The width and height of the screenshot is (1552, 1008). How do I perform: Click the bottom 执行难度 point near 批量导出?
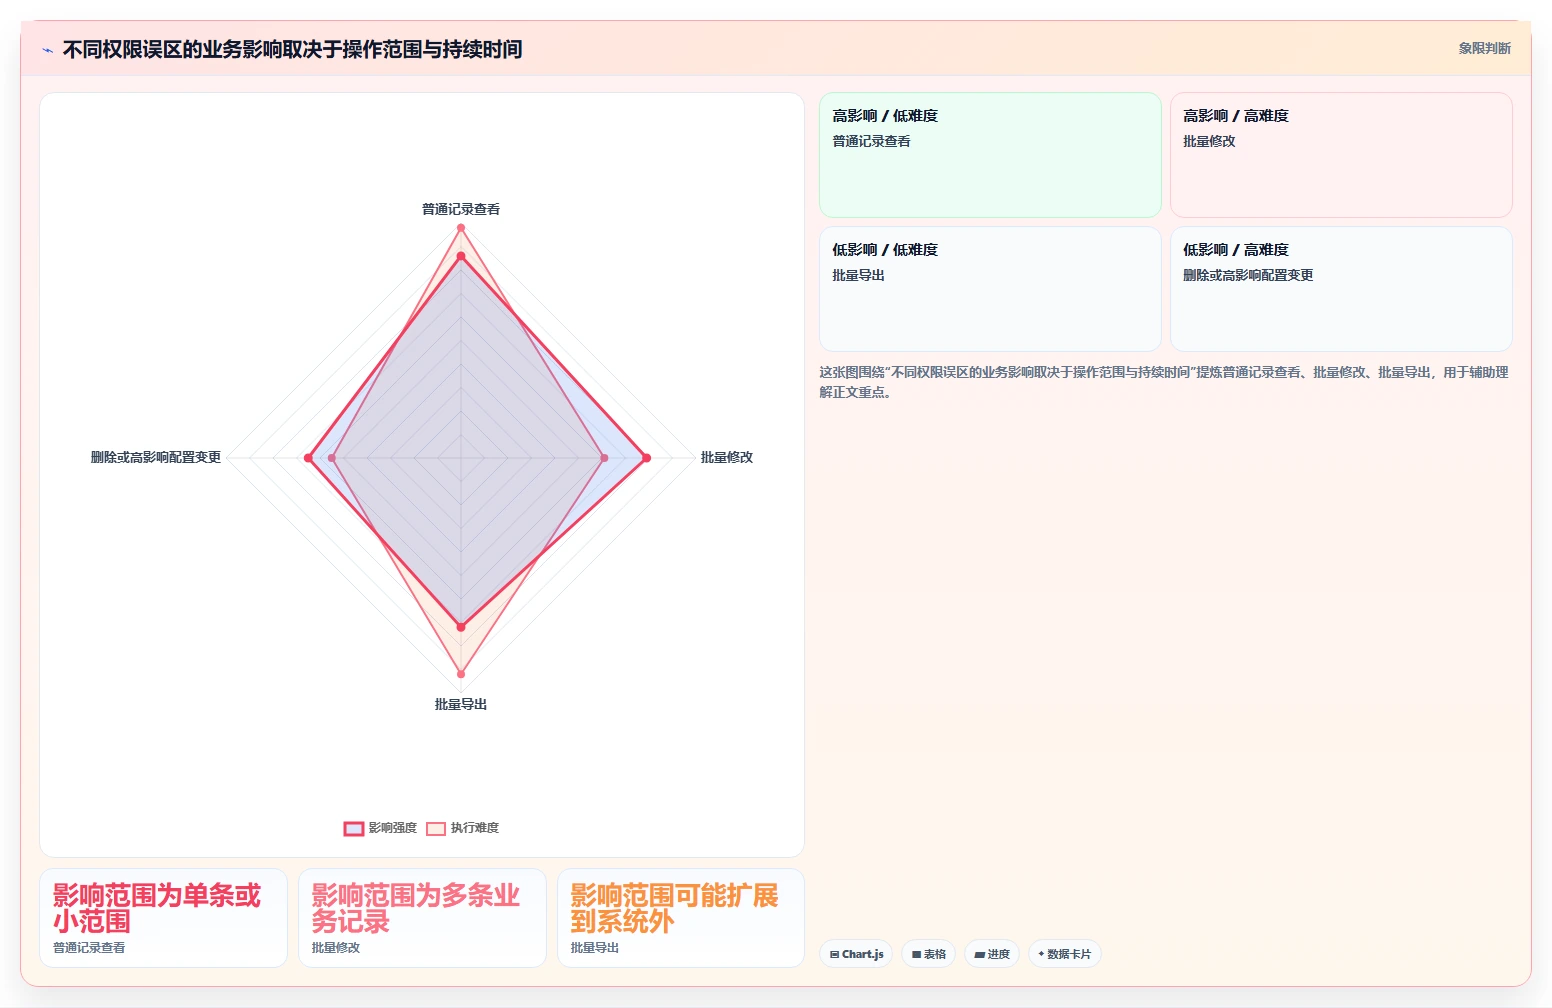point(461,674)
